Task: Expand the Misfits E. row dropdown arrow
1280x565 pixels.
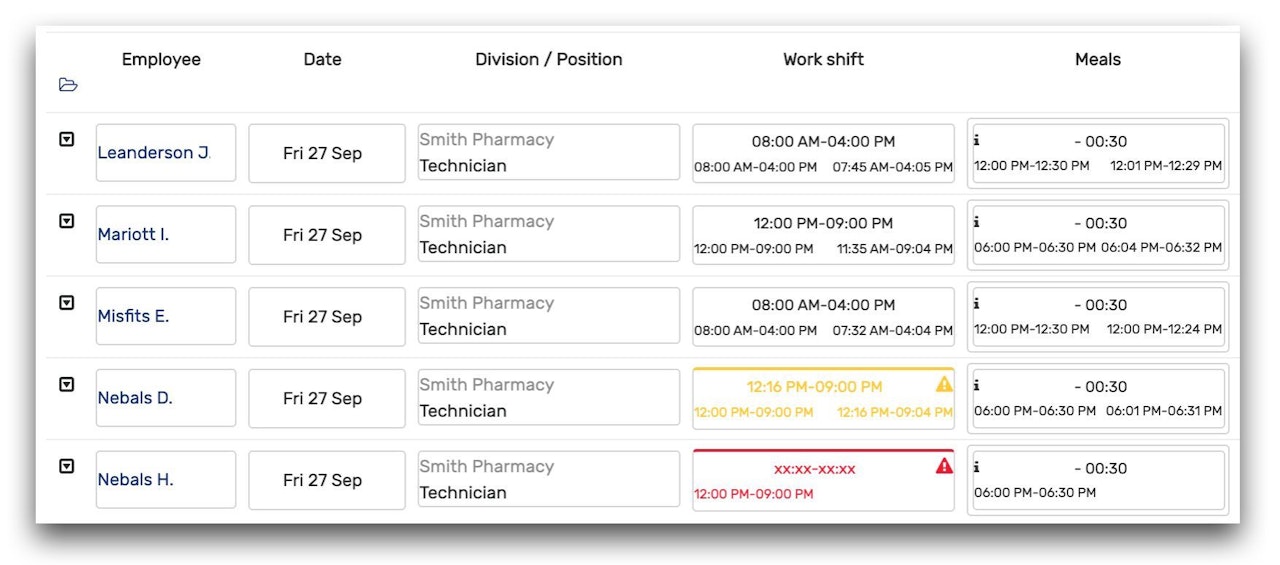Action: pyautogui.click(x=67, y=303)
